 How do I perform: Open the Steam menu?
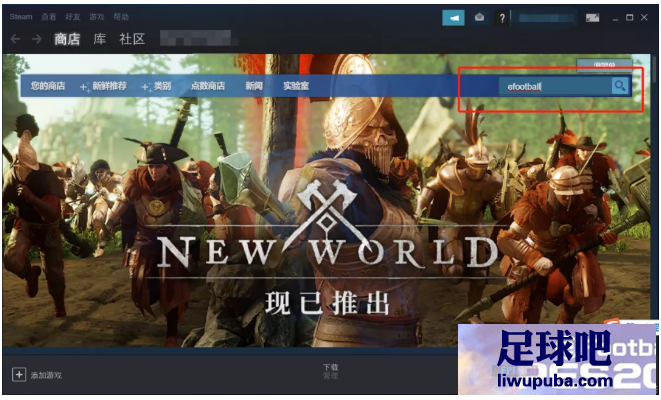[21, 17]
